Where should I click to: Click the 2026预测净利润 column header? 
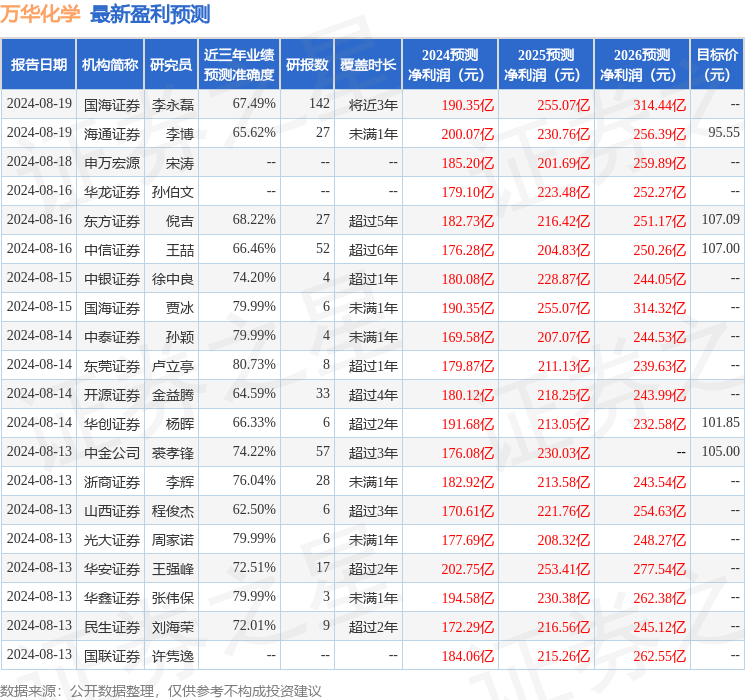tap(642, 65)
